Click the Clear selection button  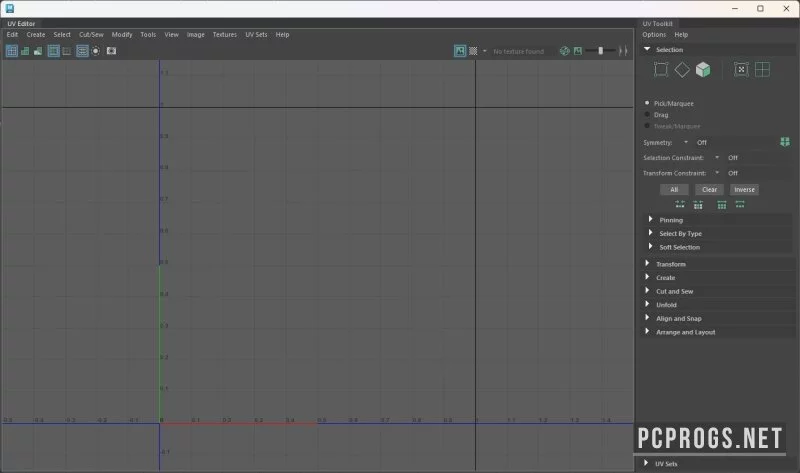click(709, 189)
